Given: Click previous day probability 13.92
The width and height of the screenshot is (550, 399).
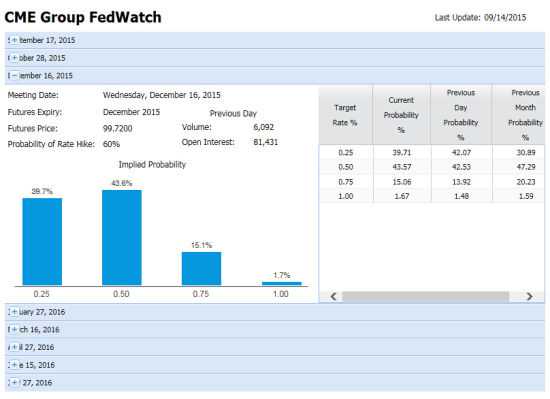Looking at the screenshot, I should pos(461,182).
